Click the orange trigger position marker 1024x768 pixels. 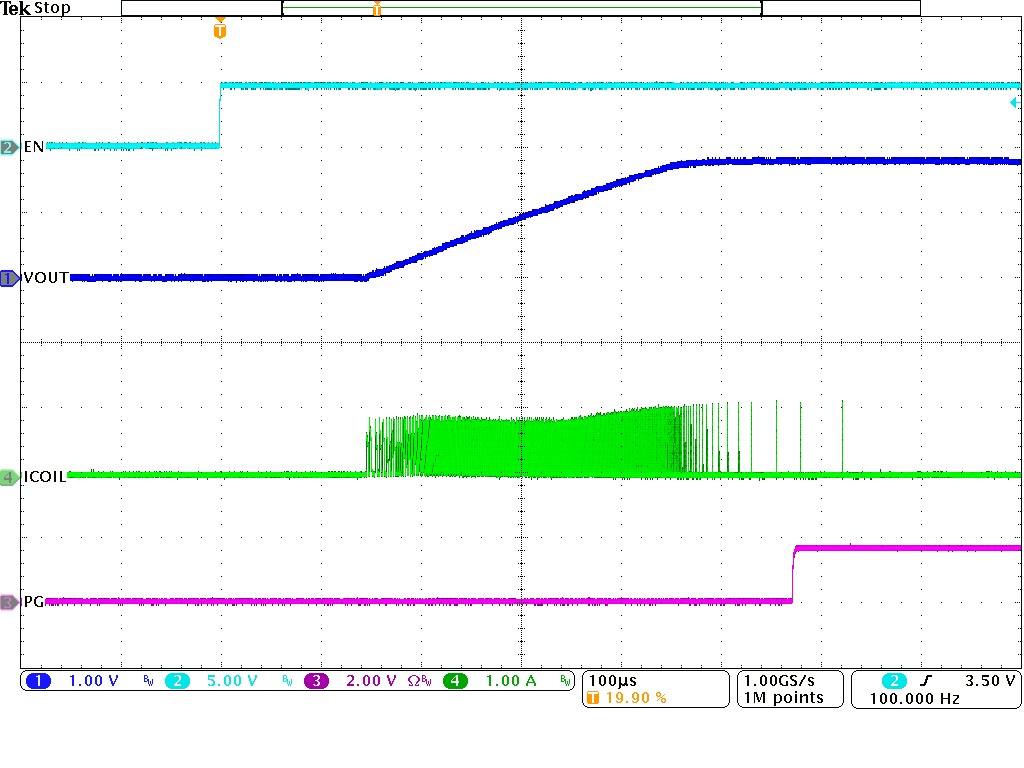220,30
